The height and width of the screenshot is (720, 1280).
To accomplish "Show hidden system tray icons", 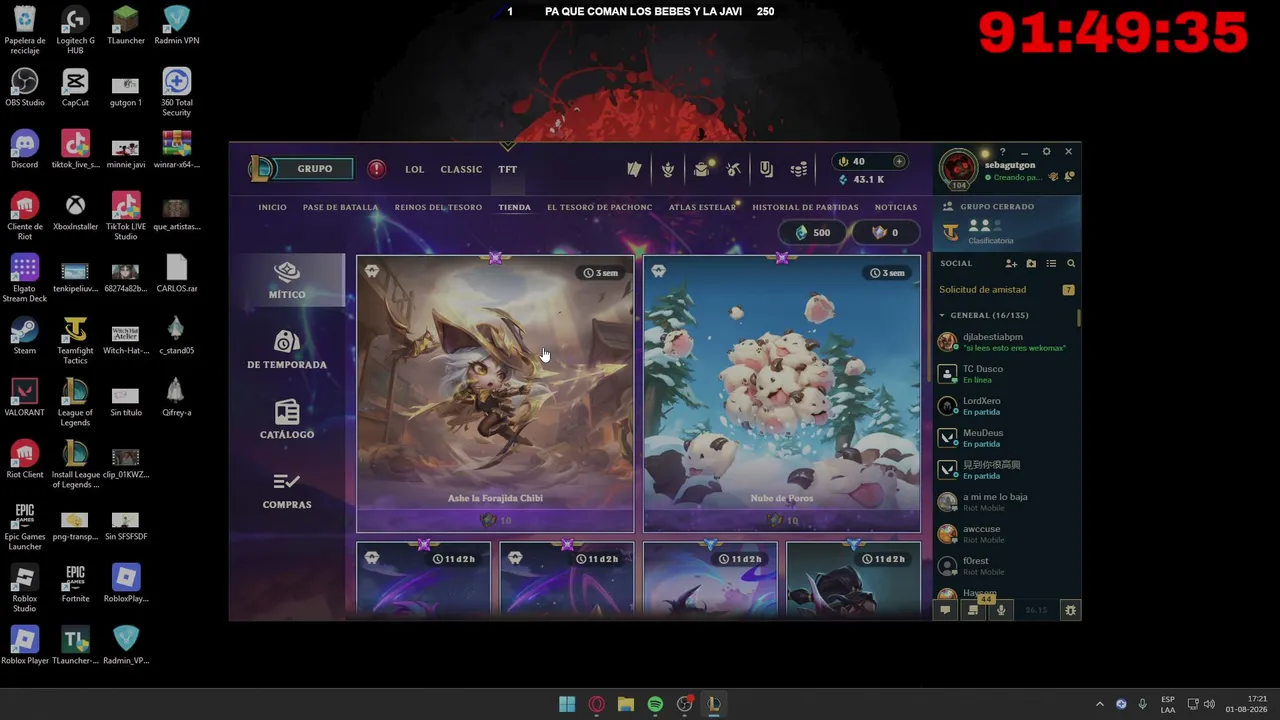I will 1100,704.
